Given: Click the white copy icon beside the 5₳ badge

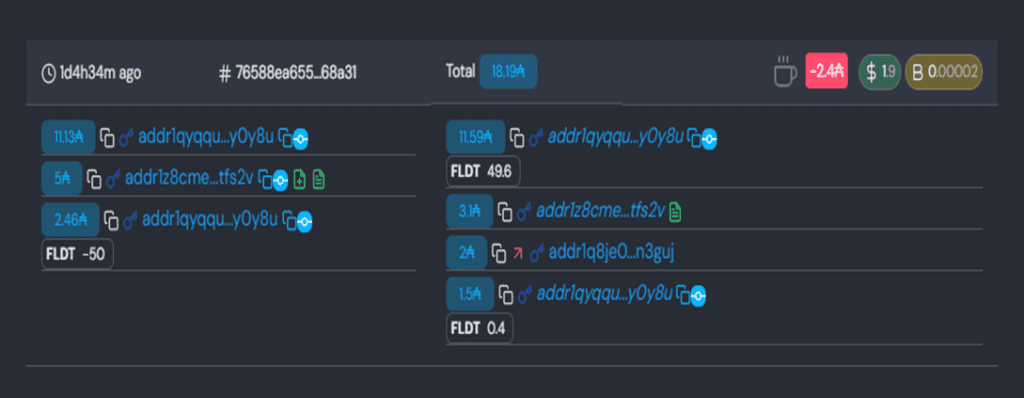Looking at the screenshot, I should click(x=95, y=178).
